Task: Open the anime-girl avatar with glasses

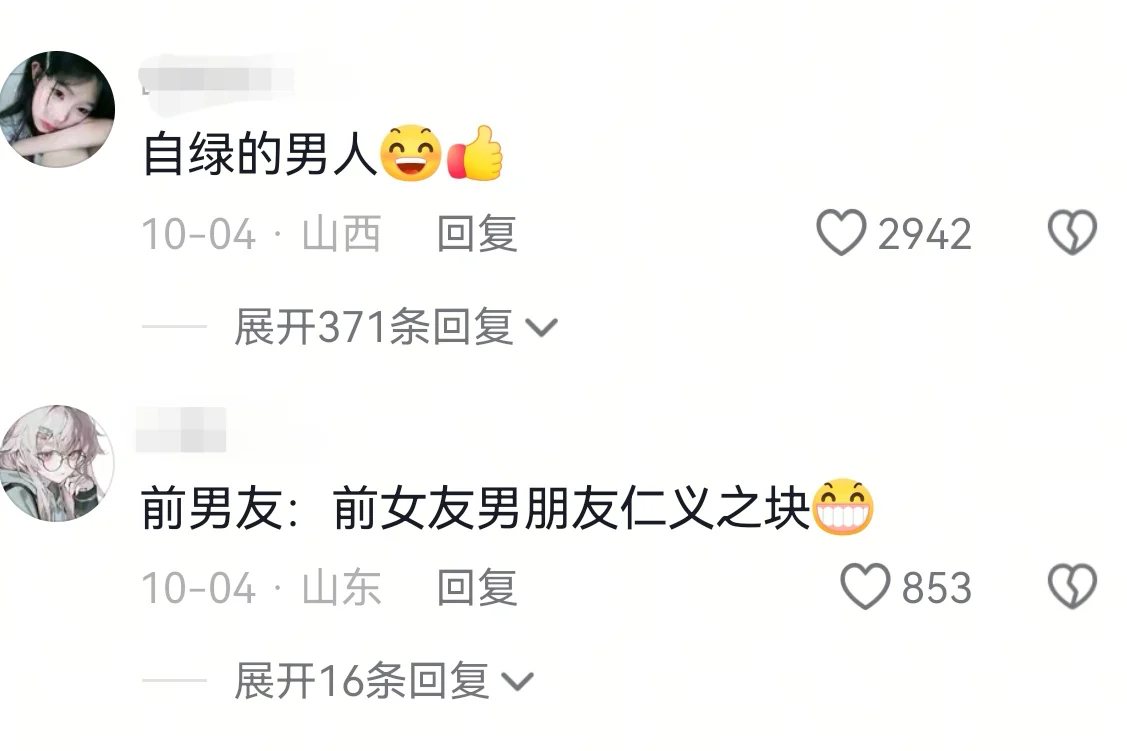Action: [58, 463]
